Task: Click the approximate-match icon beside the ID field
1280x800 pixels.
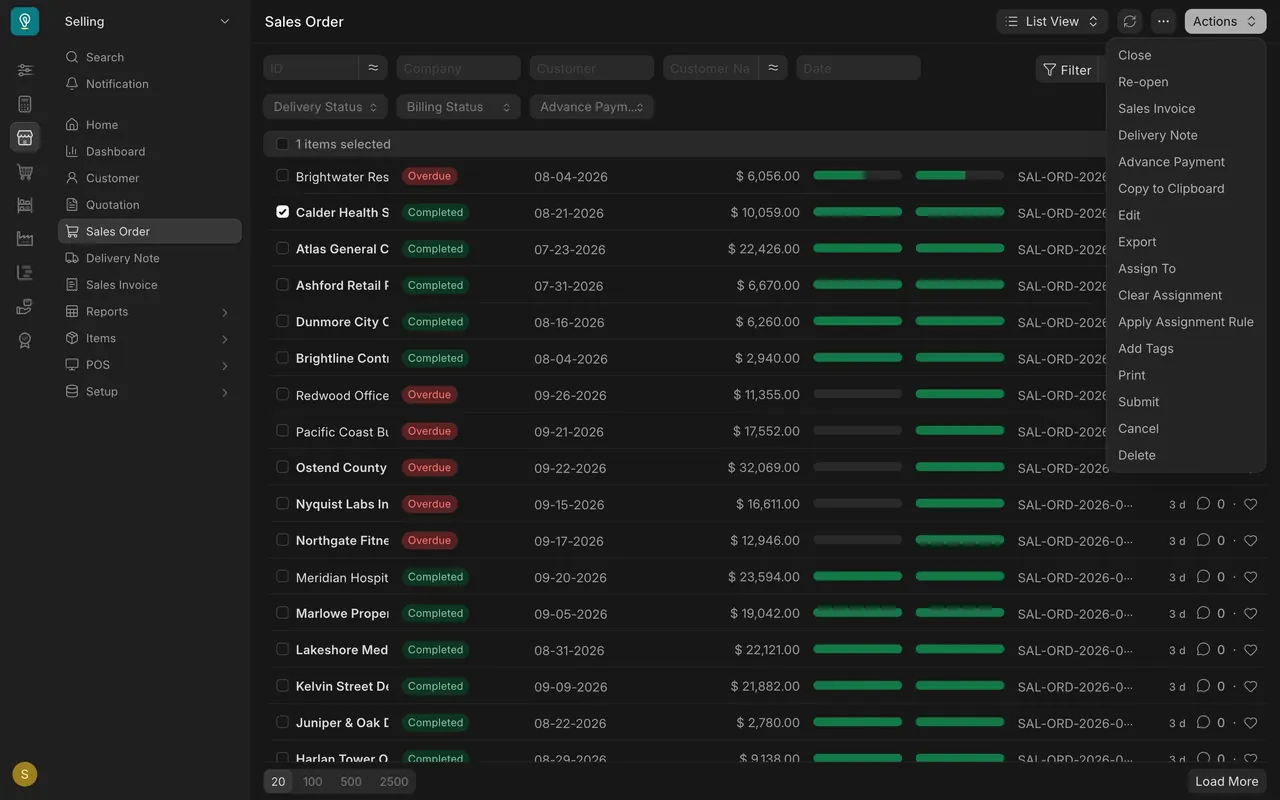Action: coord(373,68)
